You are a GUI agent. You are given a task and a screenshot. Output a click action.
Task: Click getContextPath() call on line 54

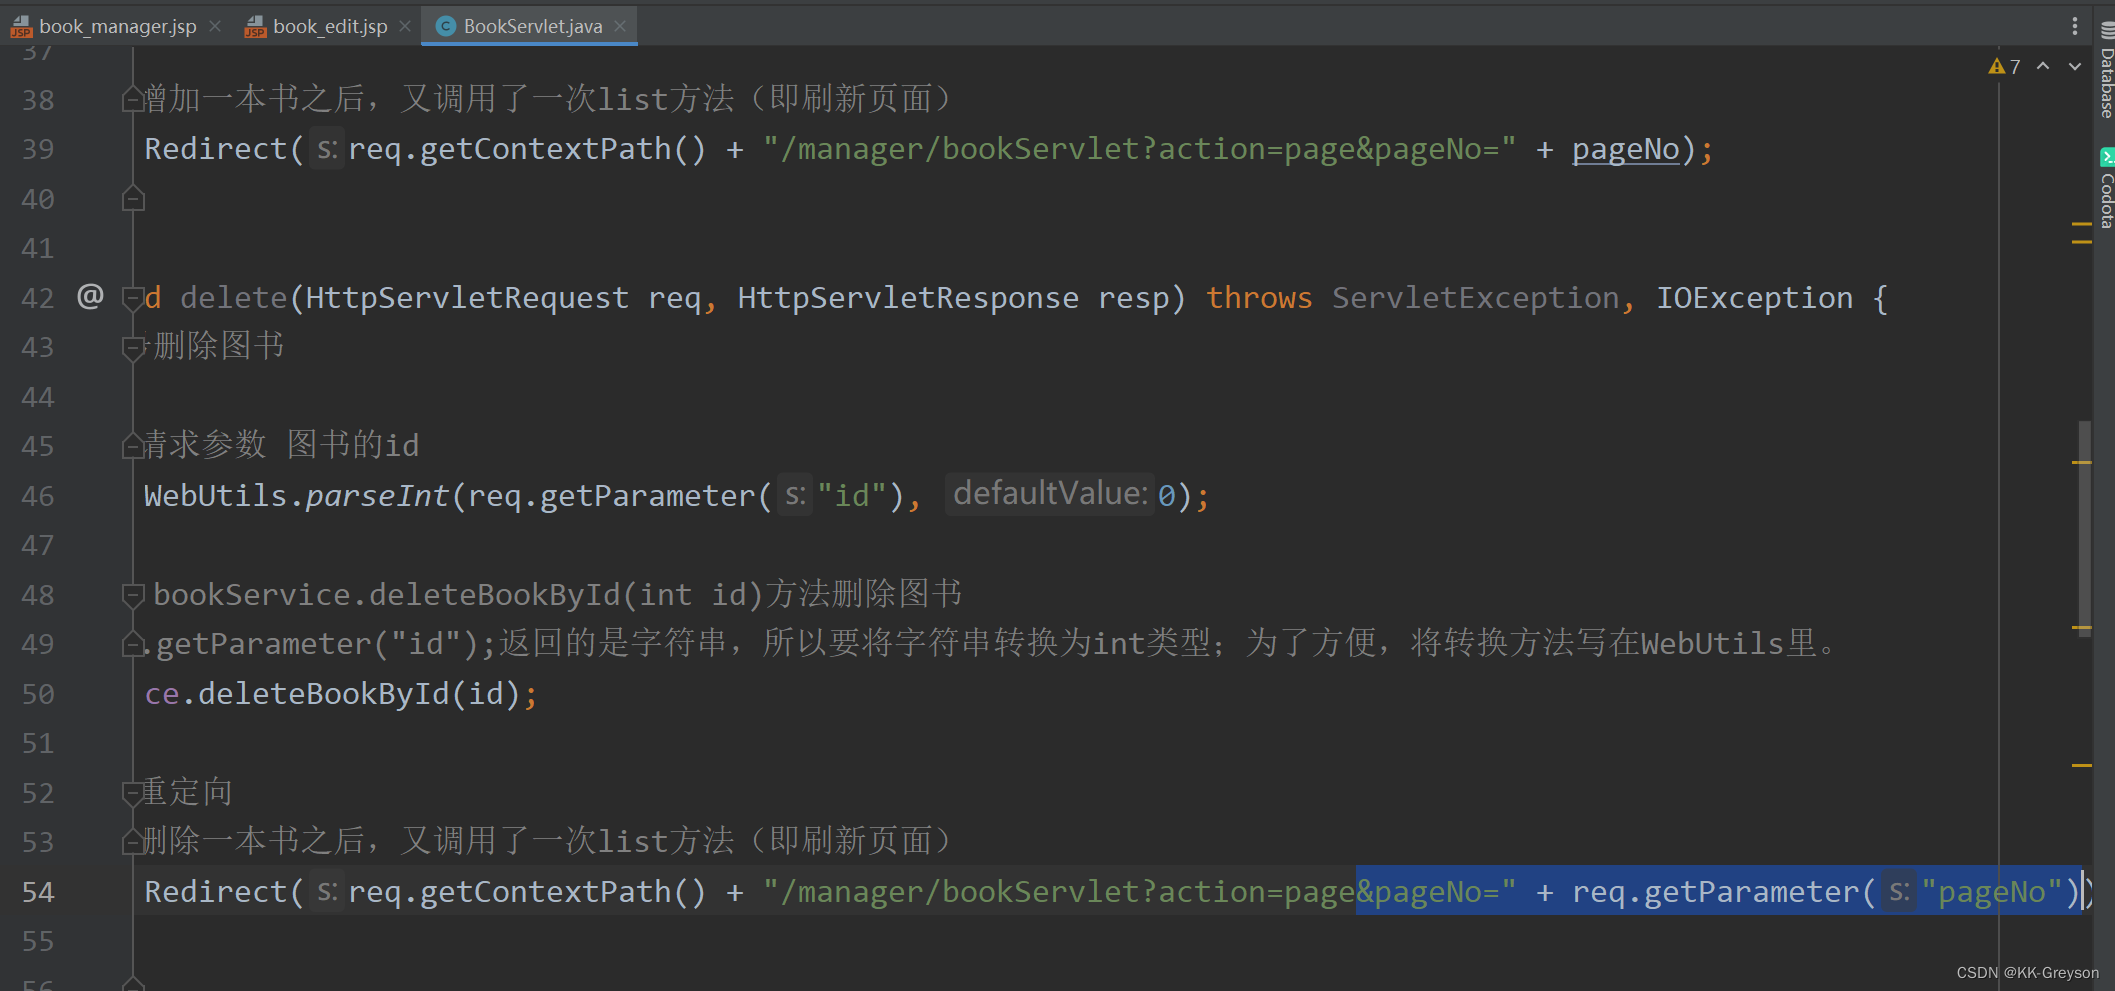point(562,892)
